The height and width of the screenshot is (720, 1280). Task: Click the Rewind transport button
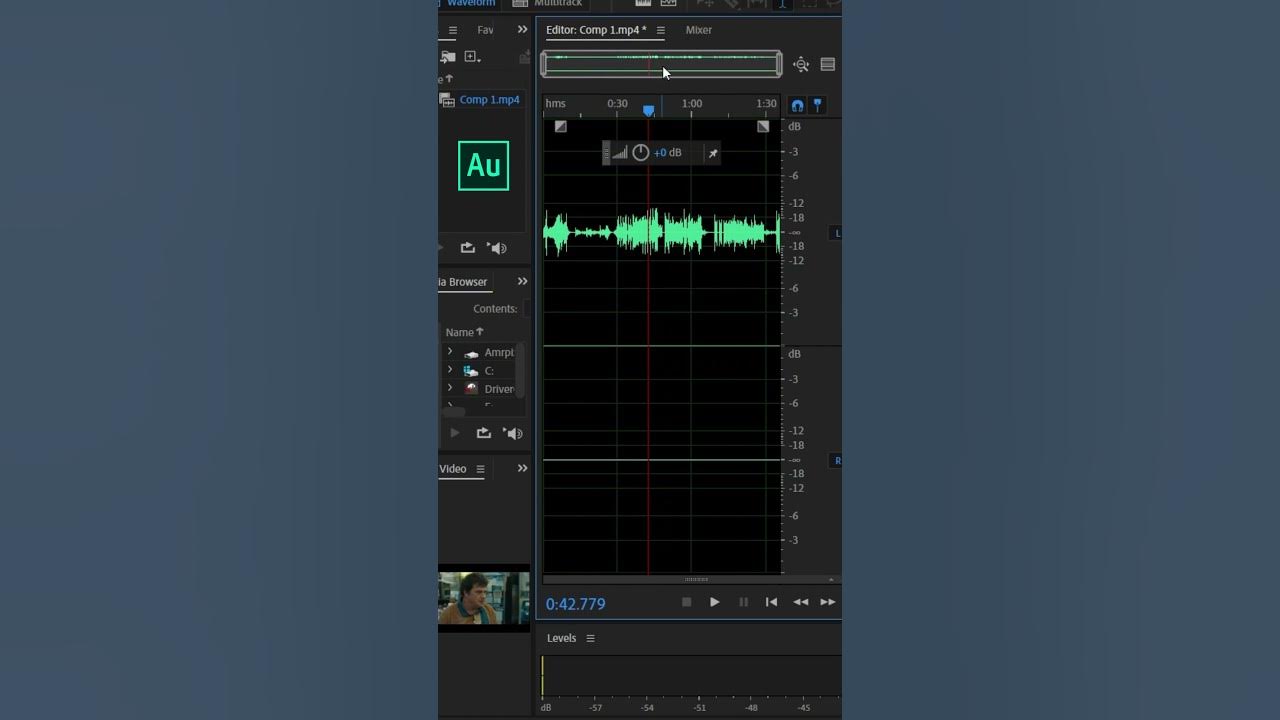(800, 602)
